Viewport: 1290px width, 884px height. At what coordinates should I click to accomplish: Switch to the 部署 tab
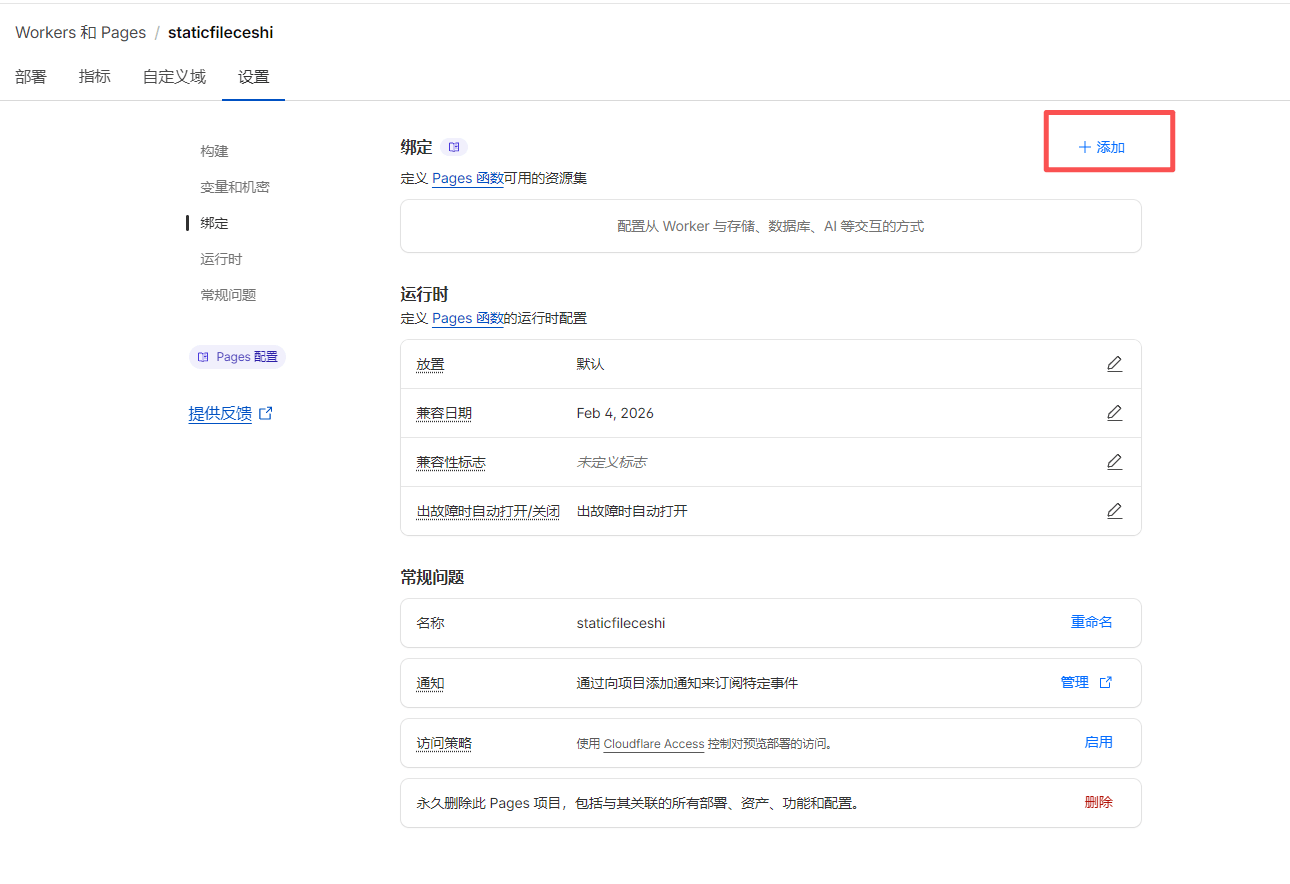click(30, 76)
